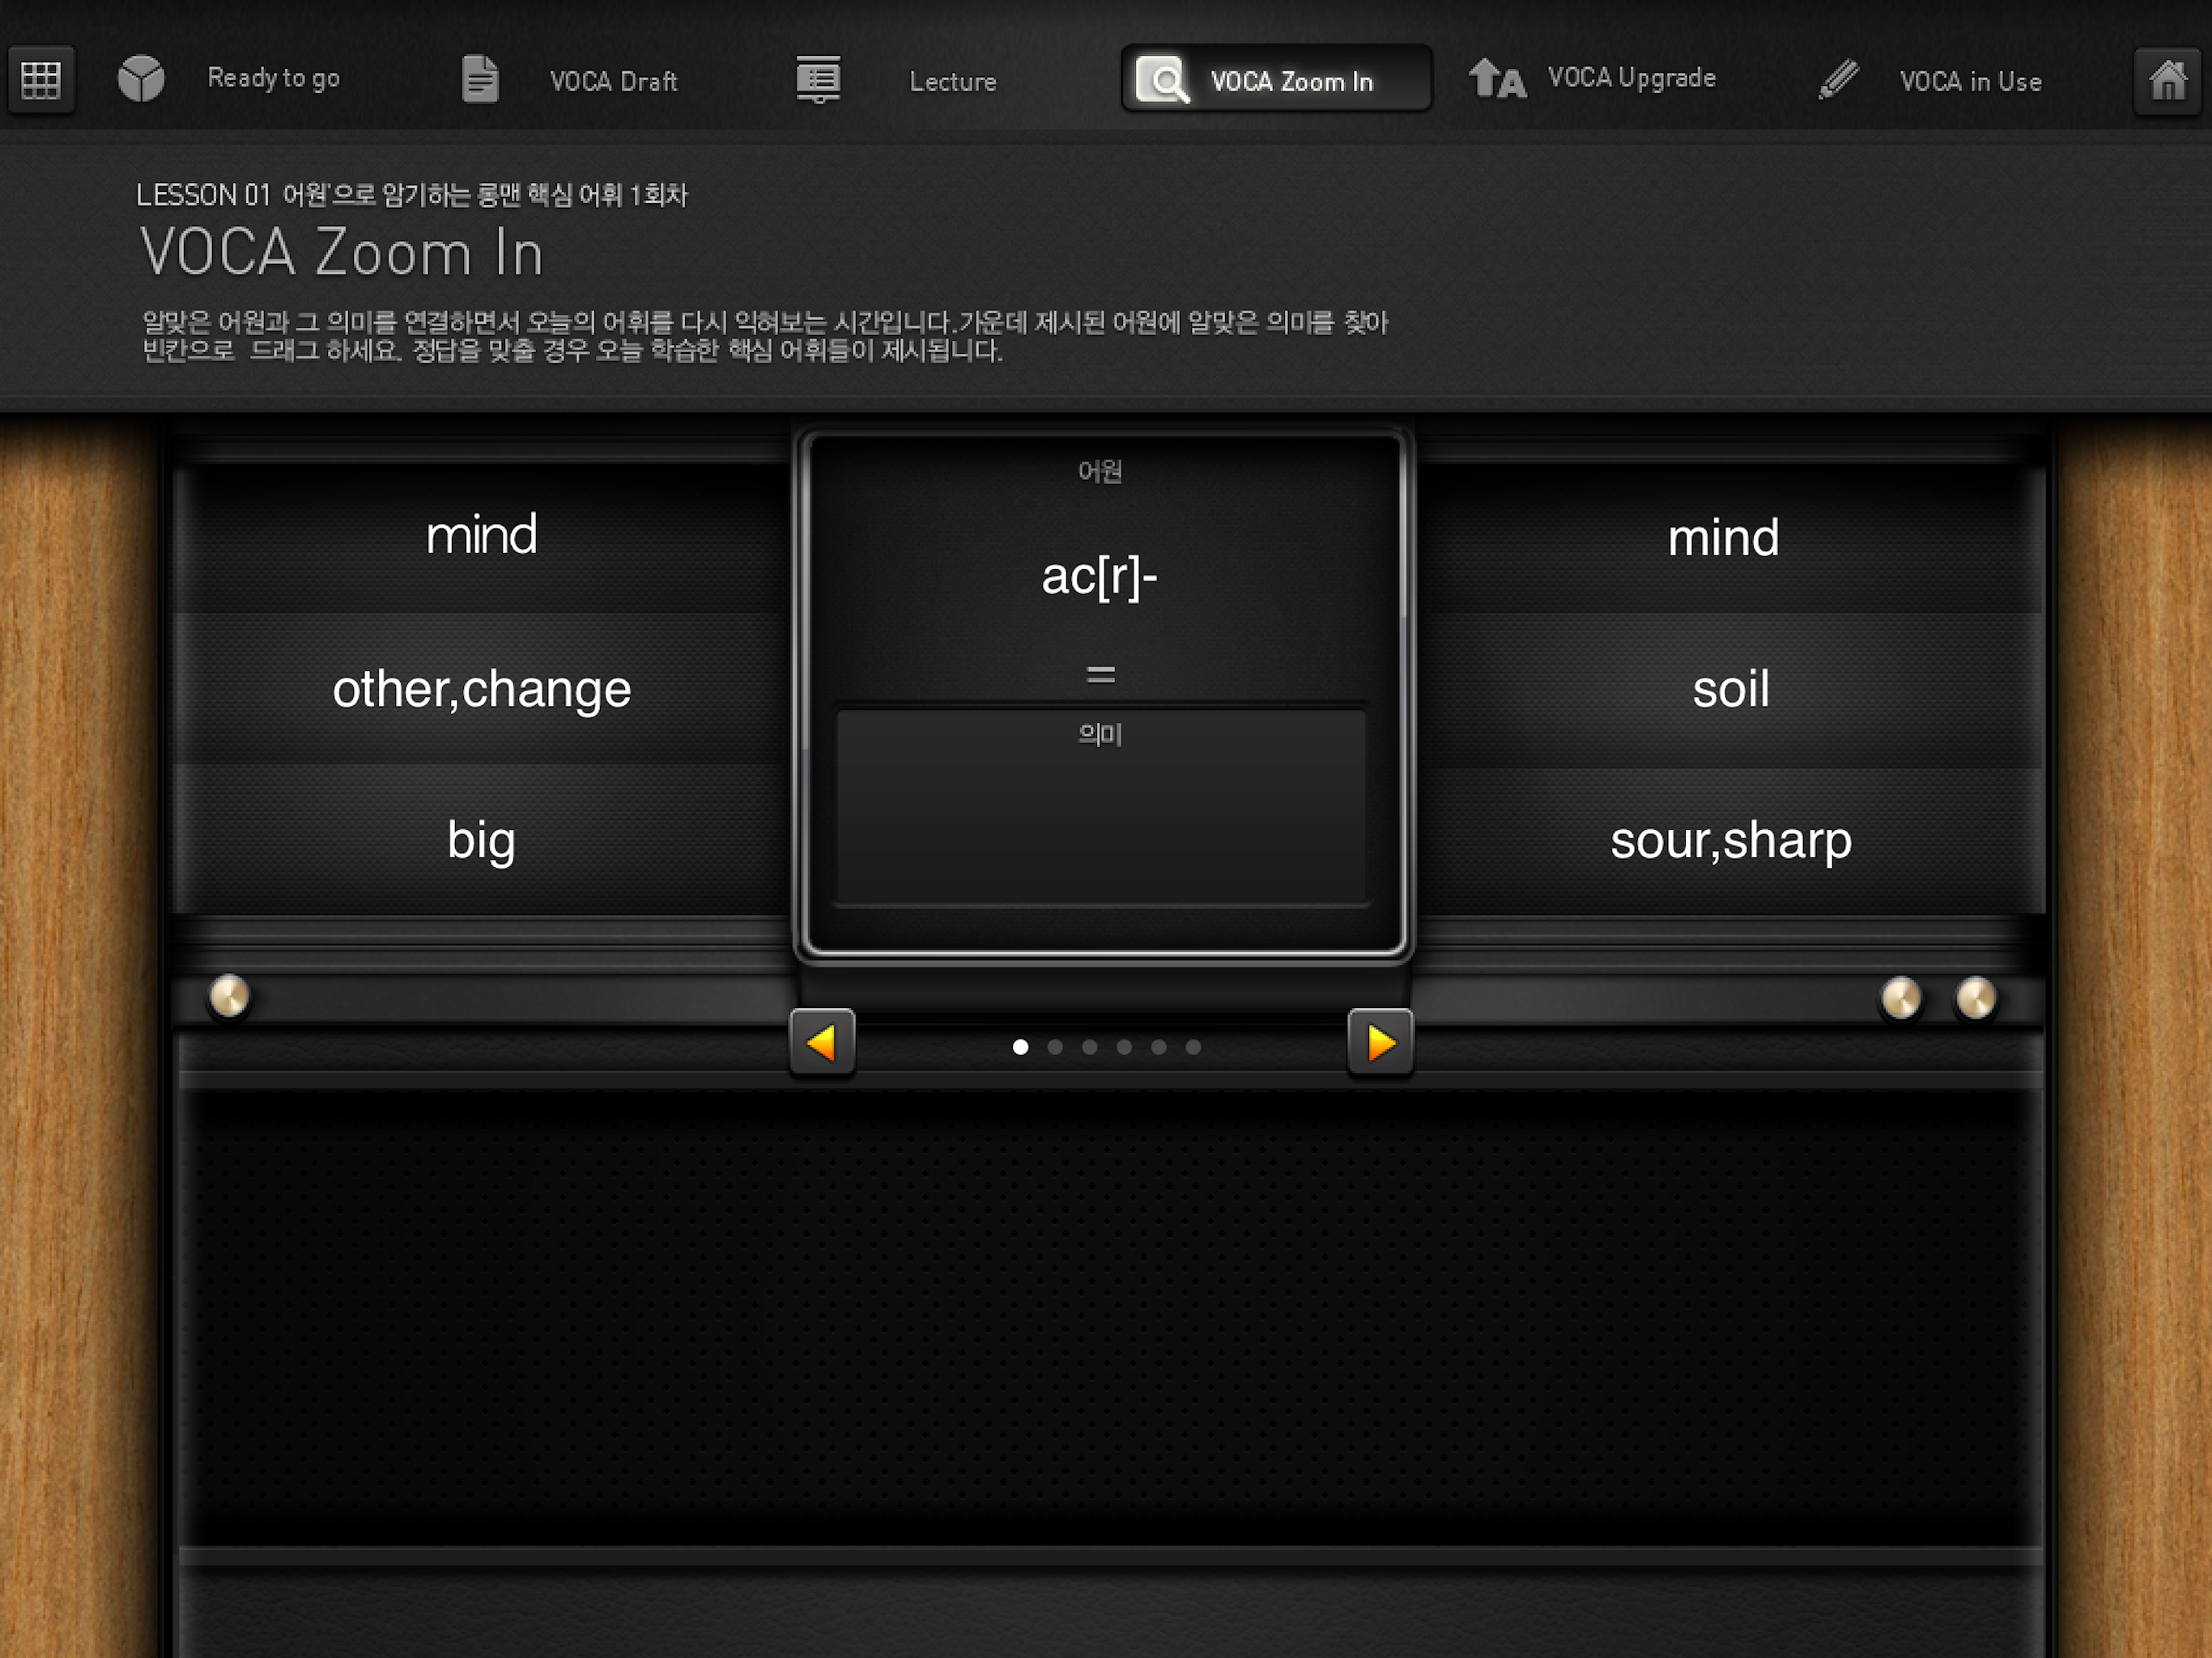Go to the home screen icon
Screen dimensions: 2212x1658
click(x=2168, y=80)
